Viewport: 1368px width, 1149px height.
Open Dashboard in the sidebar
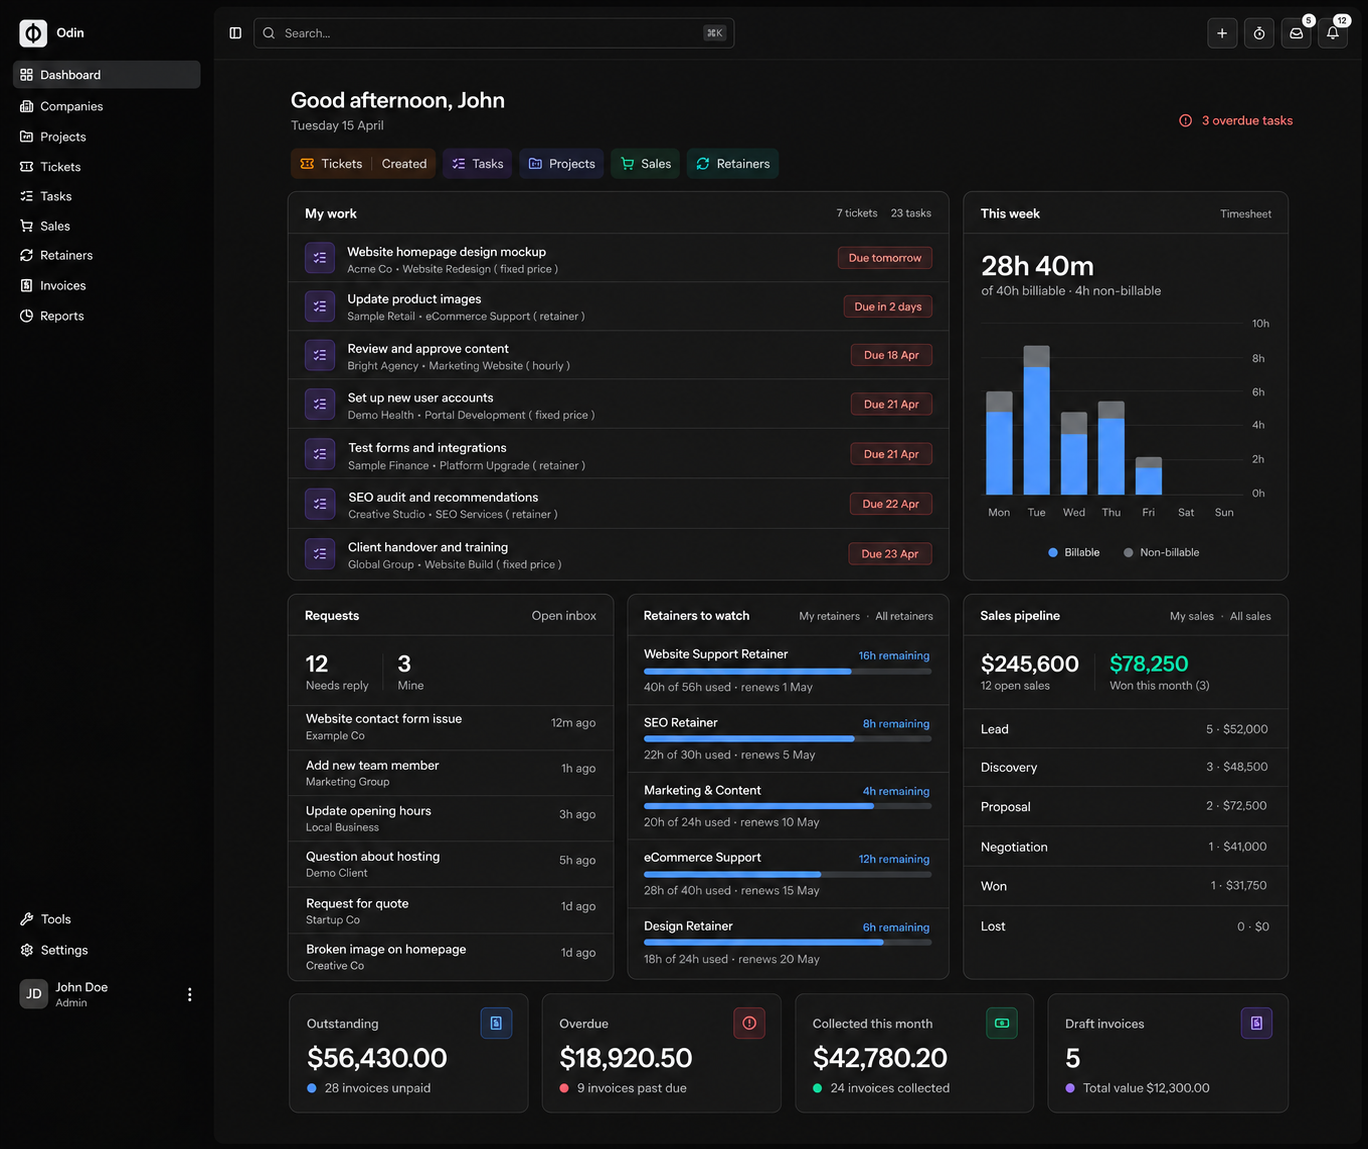(x=107, y=74)
